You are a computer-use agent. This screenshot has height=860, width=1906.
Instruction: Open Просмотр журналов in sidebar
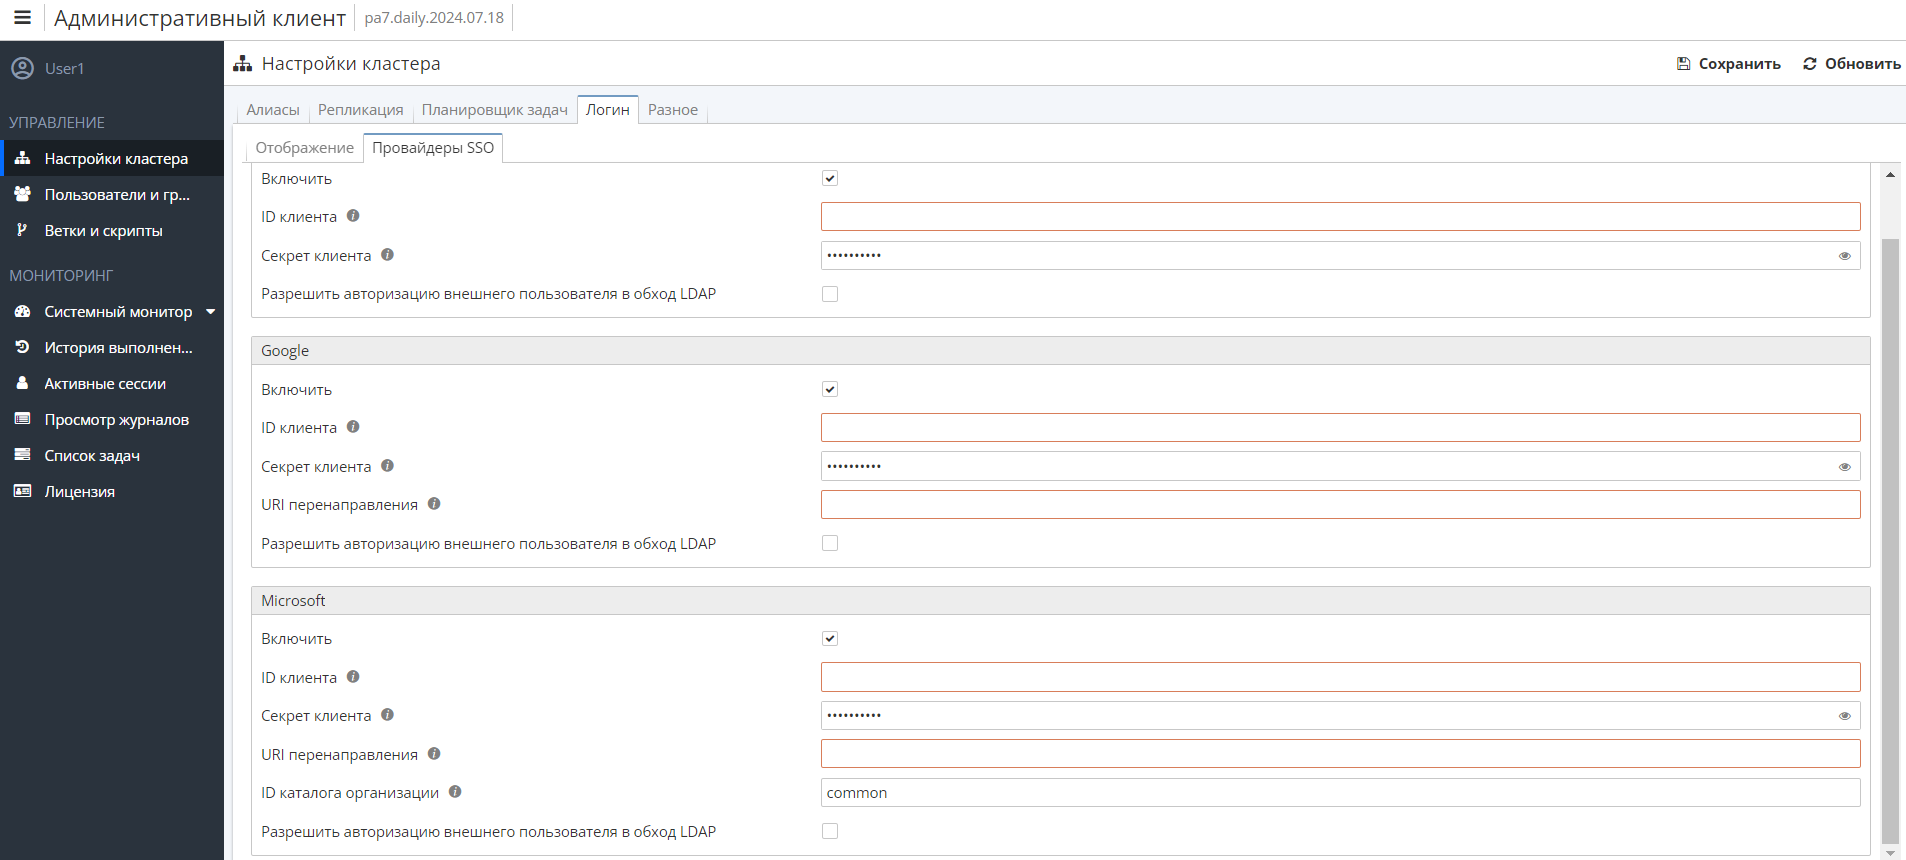(x=112, y=419)
